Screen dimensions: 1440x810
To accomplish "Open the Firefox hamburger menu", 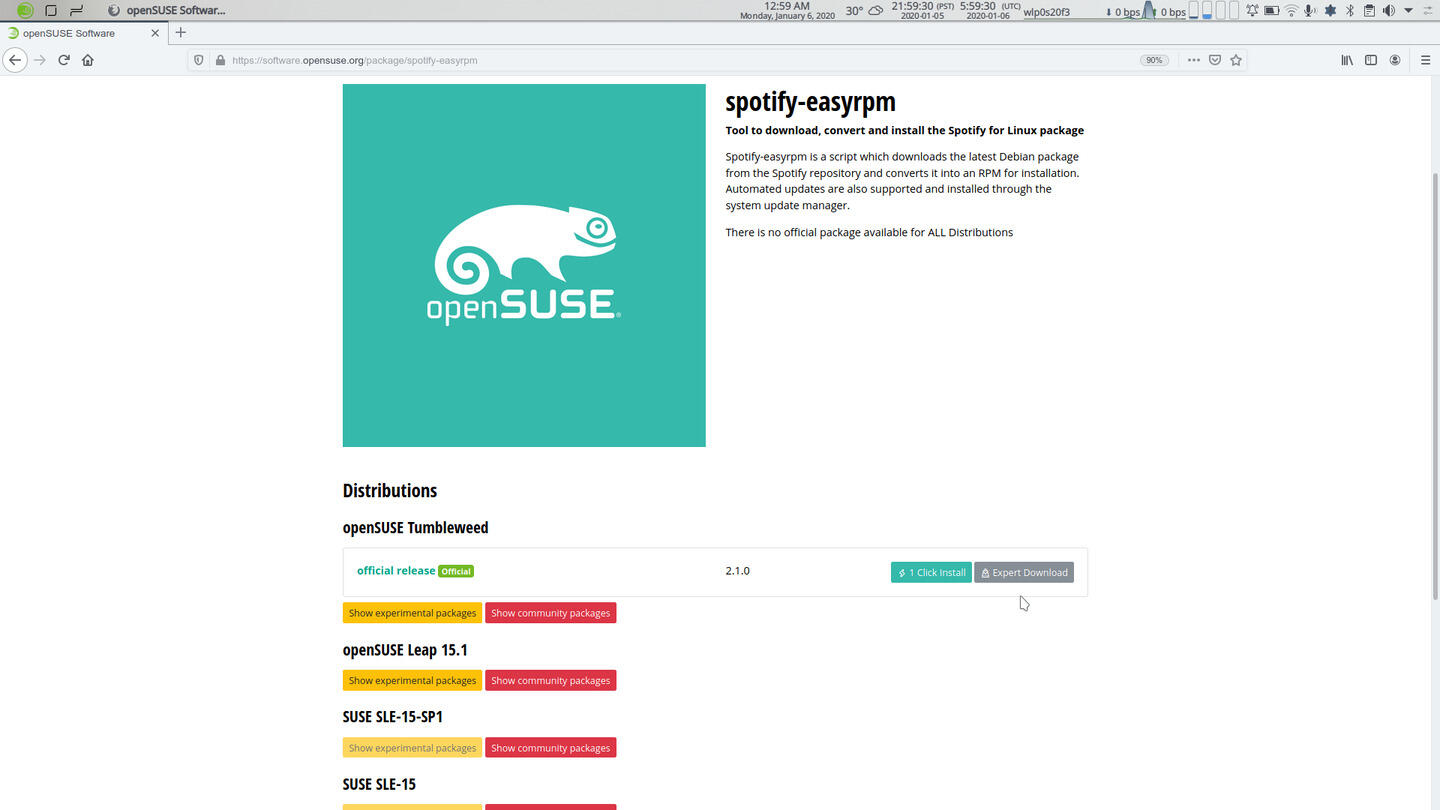I will coord(1426,60).
